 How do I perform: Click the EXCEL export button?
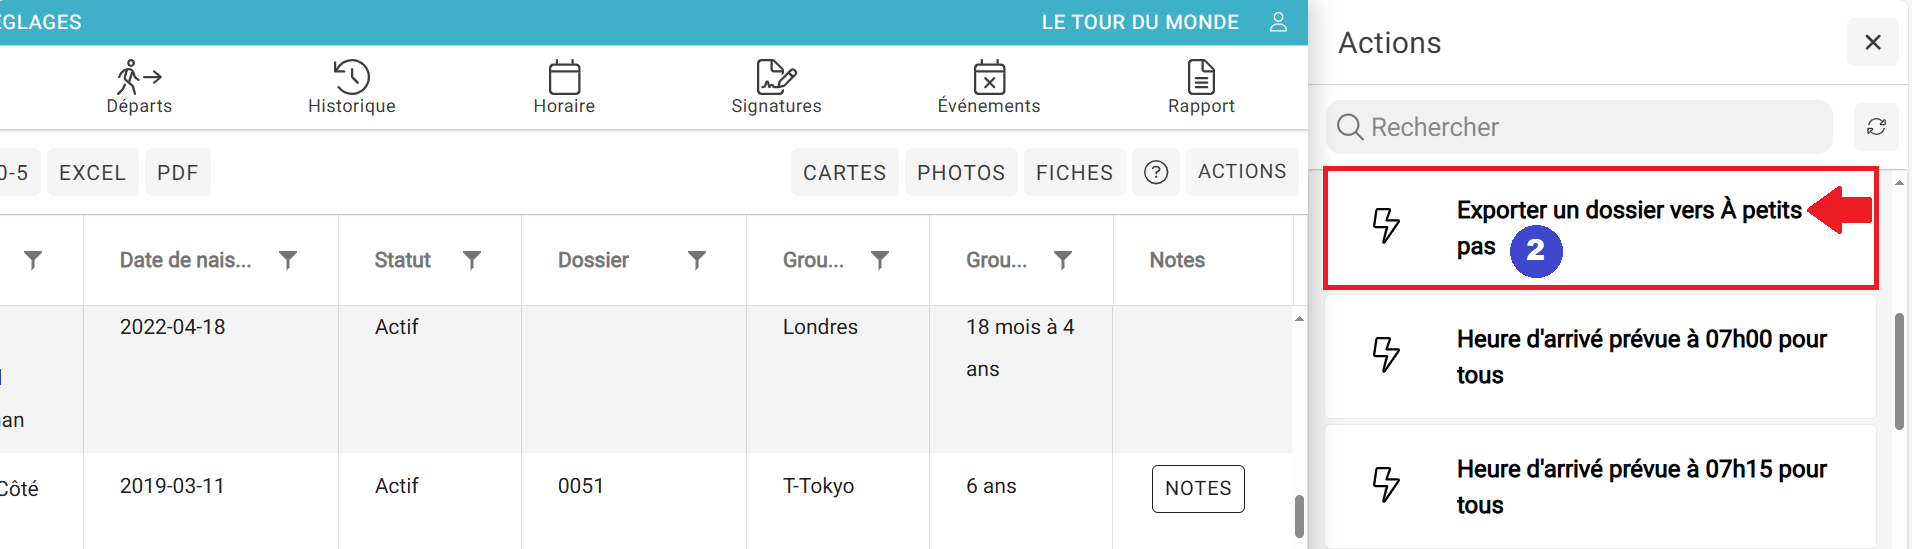point(92,172)
